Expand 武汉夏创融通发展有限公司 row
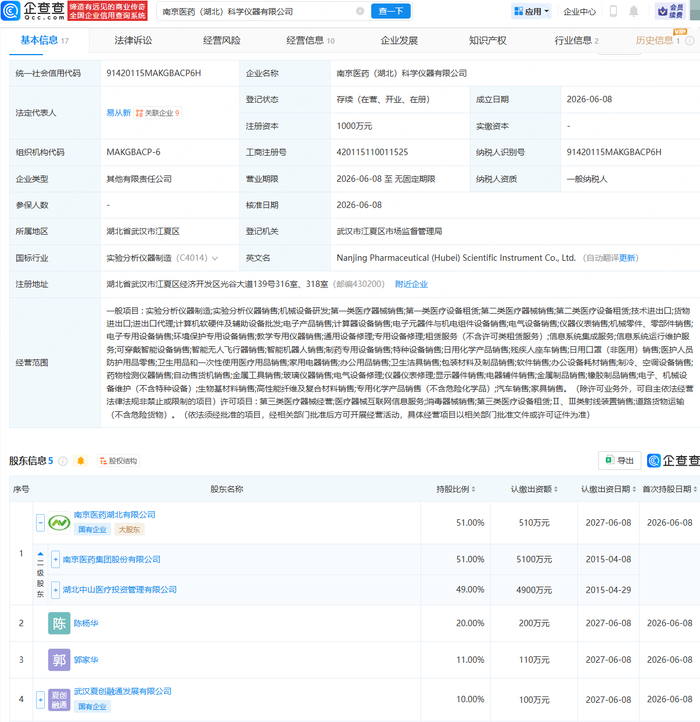 click(41, 699)
